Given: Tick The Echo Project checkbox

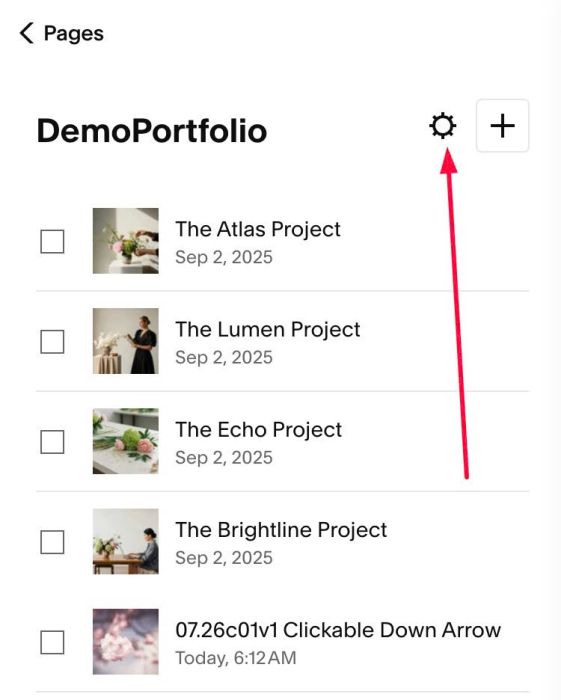Looking at the screenshot, I should pos(52,442).
